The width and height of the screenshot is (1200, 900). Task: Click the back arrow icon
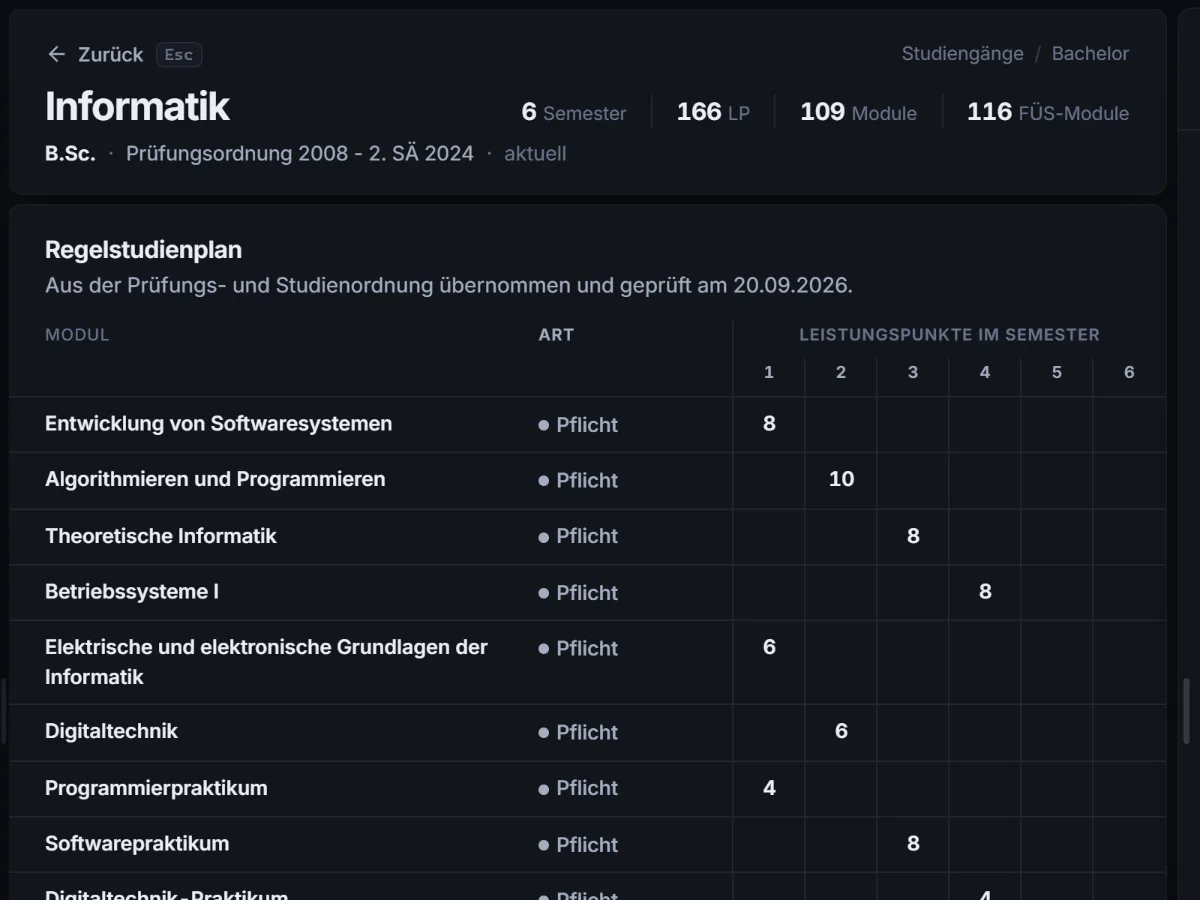[x=57, y=54]
